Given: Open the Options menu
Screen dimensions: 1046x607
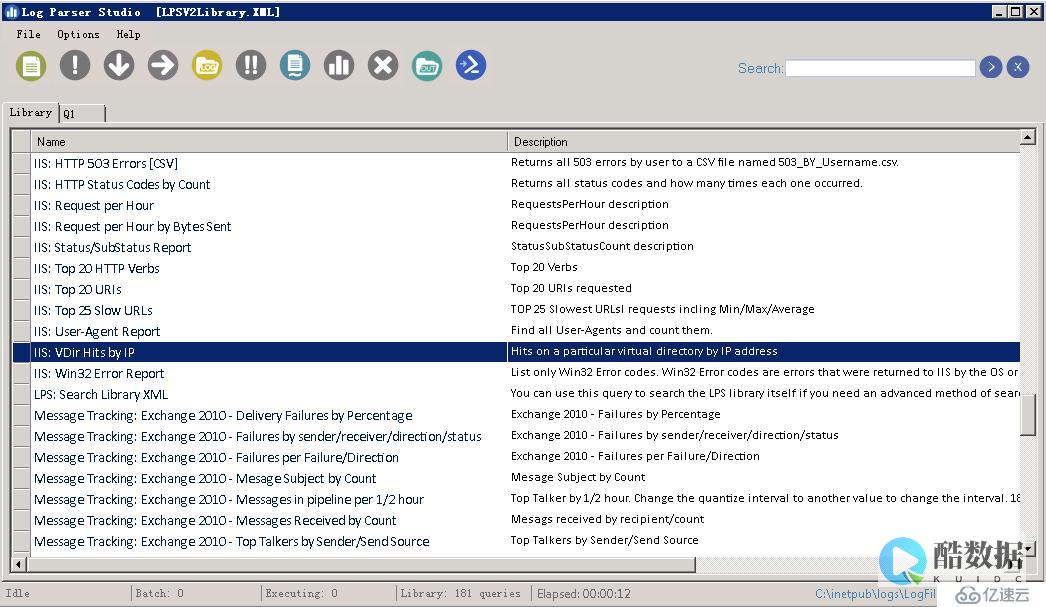Looking at the screenshot, I should pos(78,34).
